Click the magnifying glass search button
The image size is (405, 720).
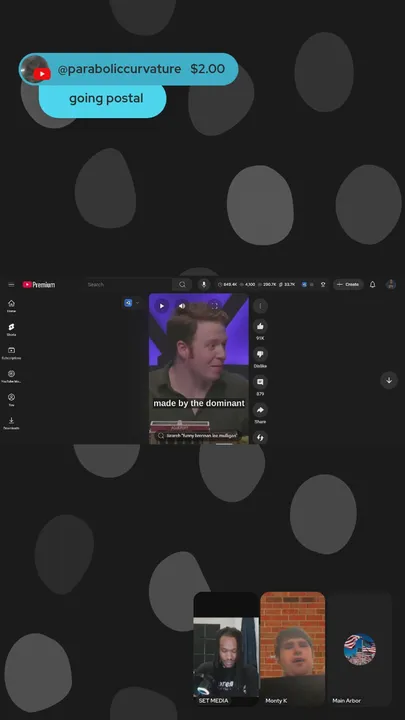coord(182,285)
